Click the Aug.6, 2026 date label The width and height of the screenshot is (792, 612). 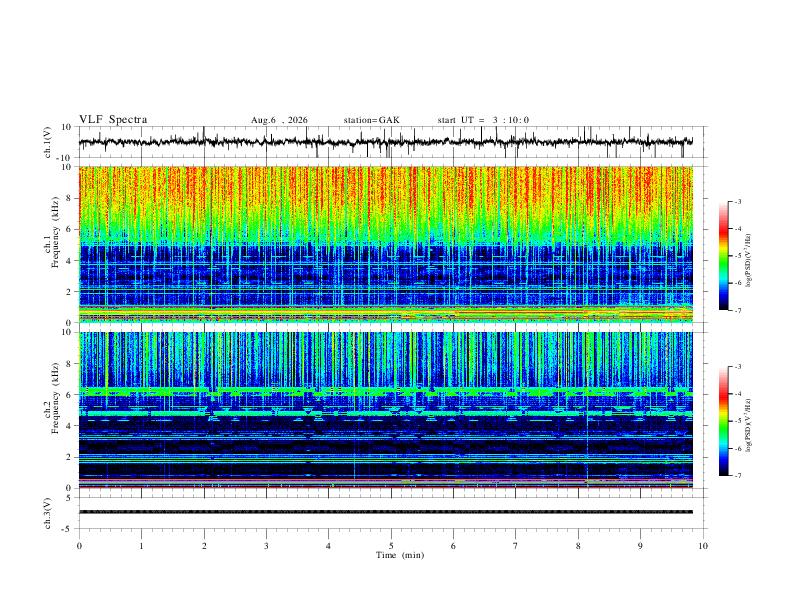(279, 120)
